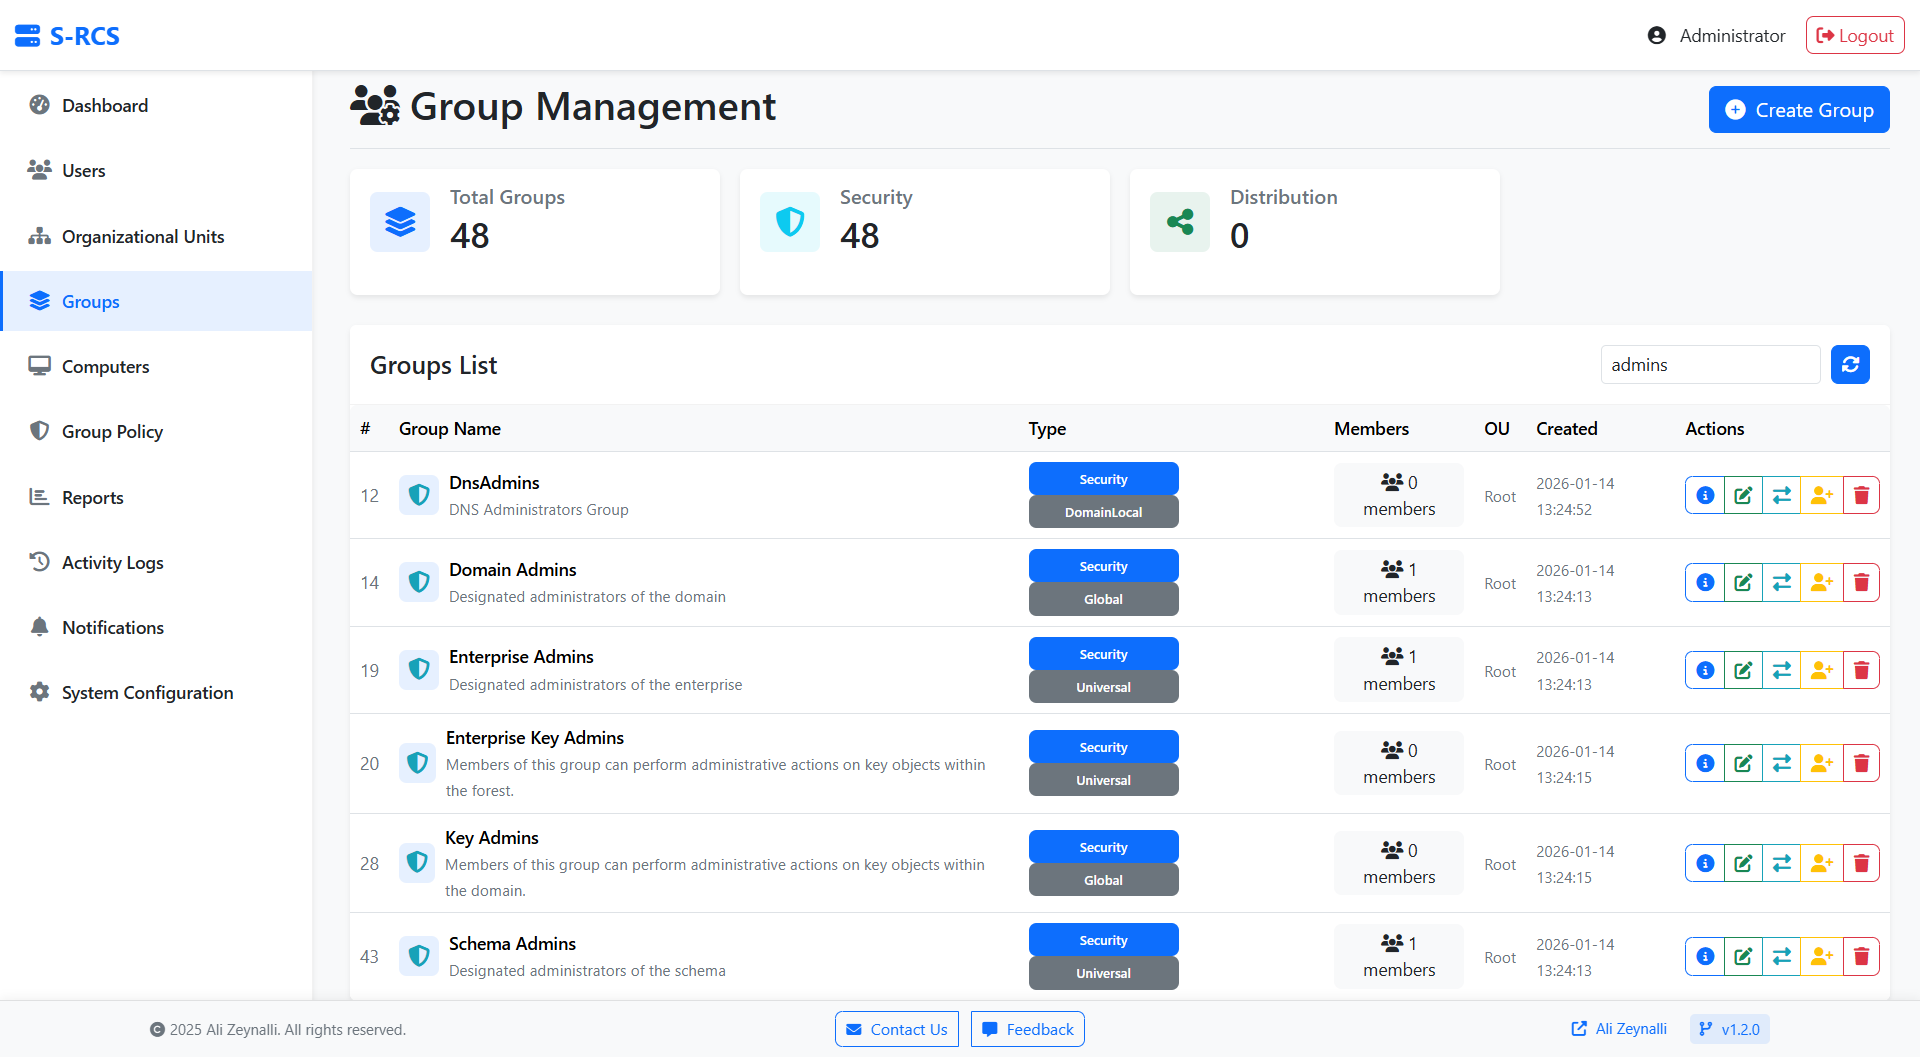1920x1057 pixels.
Task: Move the Key Admins group
Action: pos(1782,862)
